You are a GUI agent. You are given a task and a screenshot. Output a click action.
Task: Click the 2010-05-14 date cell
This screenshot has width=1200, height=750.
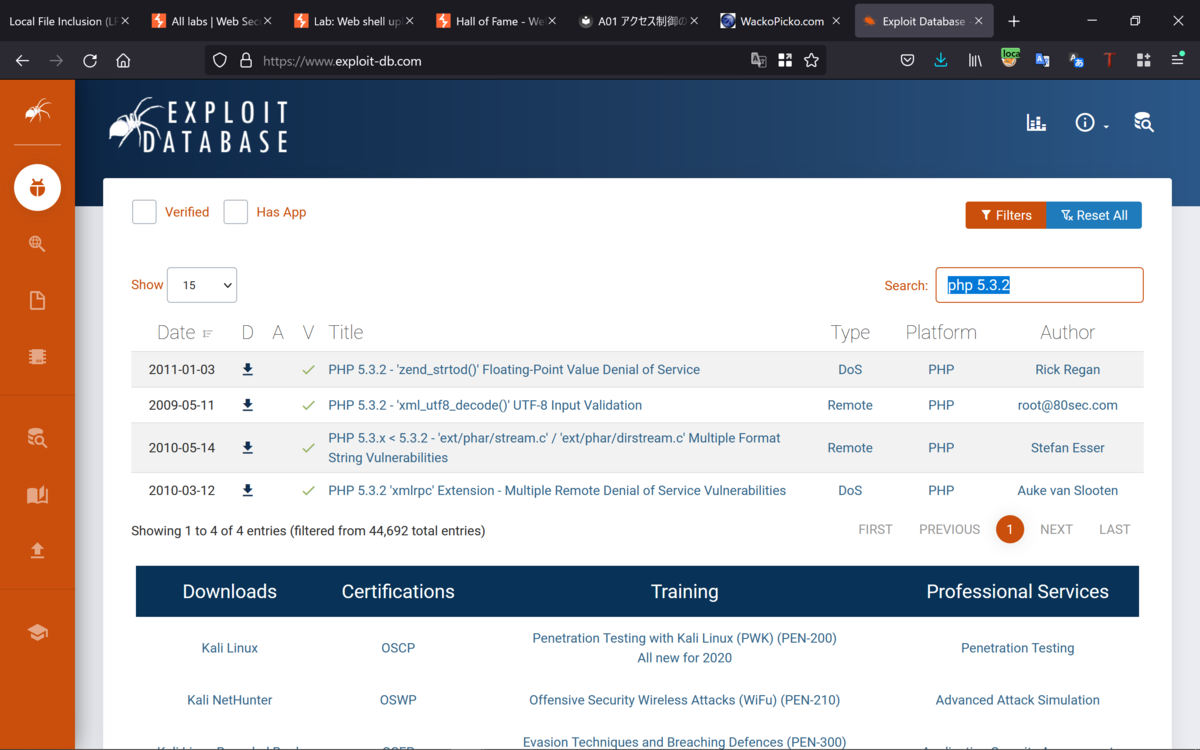coord(182,448)
